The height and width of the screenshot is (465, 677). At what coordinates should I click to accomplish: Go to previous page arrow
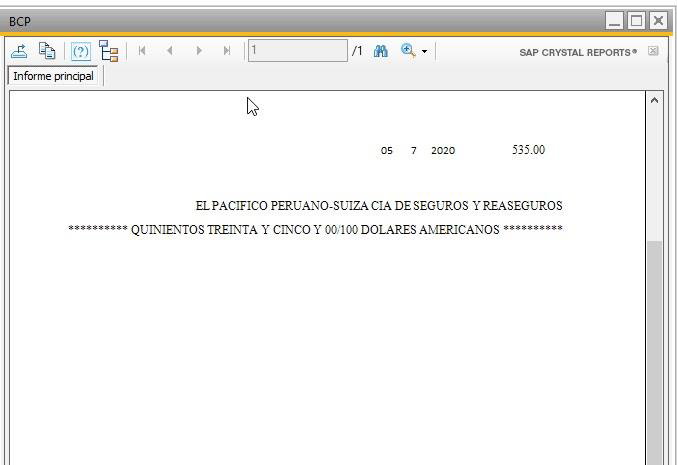[x=170, y=51]
